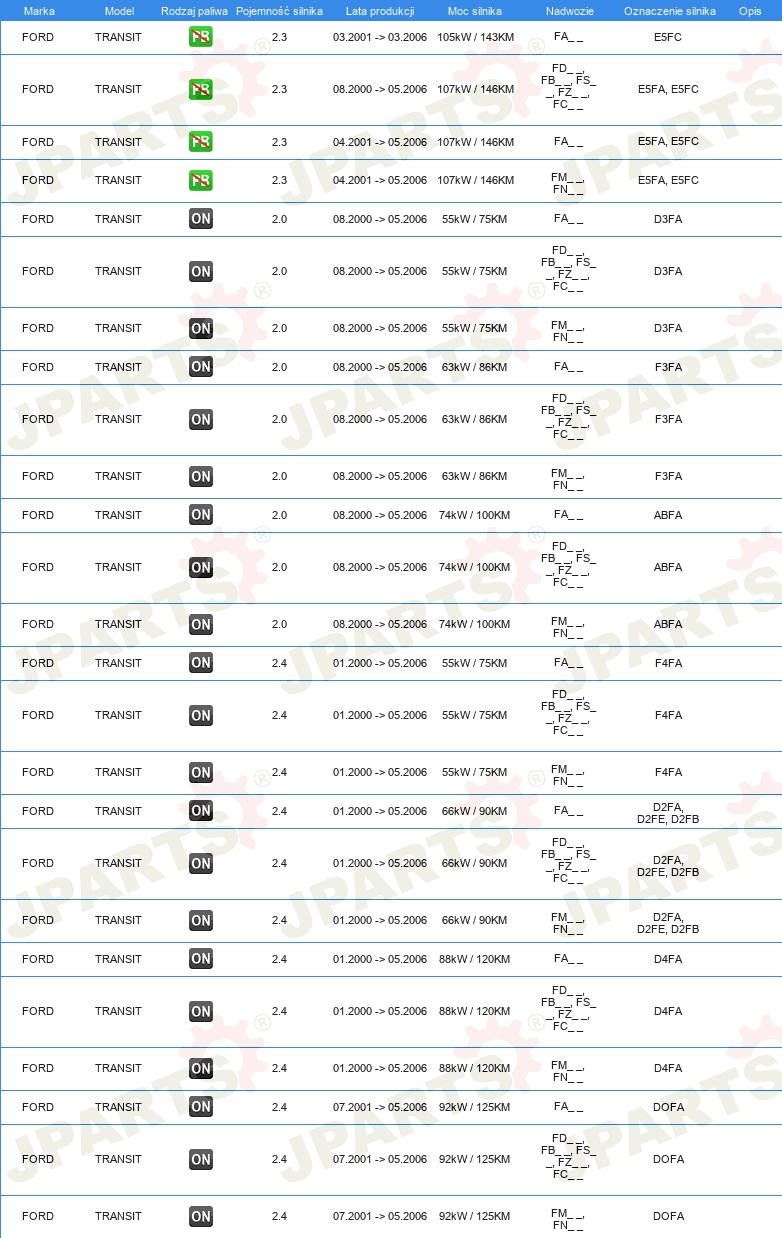Select 63kW / 86KM in the F3FA FM__, FN__ row
The height and width of the screenshot is (1238, 782).
[474, 476]
